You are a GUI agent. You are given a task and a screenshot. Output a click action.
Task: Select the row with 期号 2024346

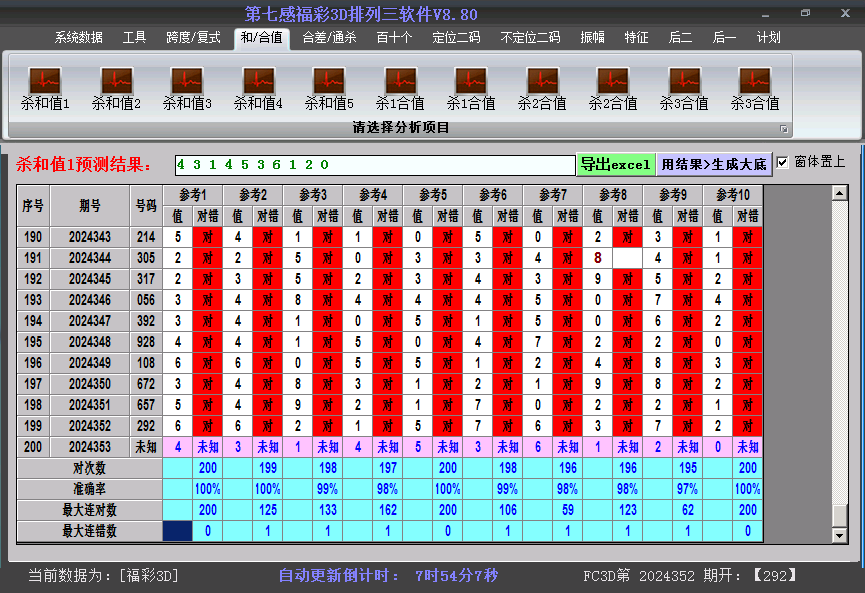[x=390, y=300]
